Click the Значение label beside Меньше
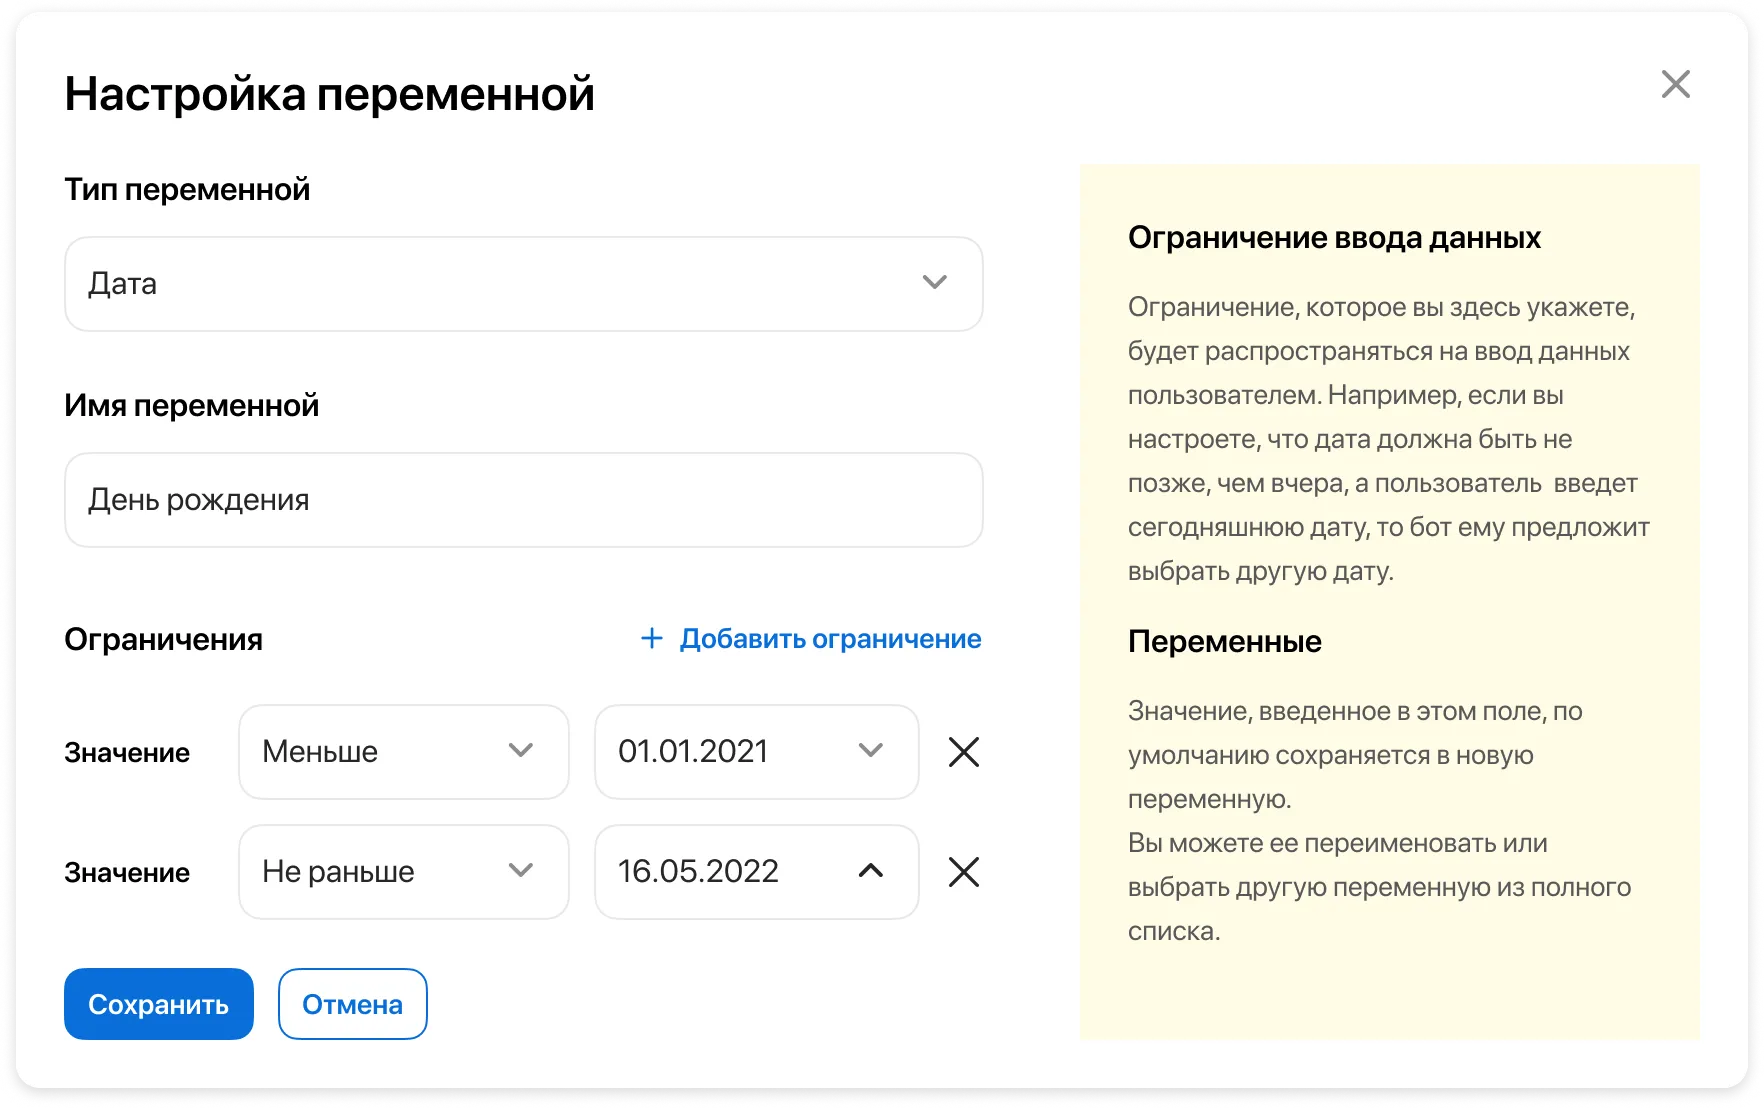 (x=127, y=753)
